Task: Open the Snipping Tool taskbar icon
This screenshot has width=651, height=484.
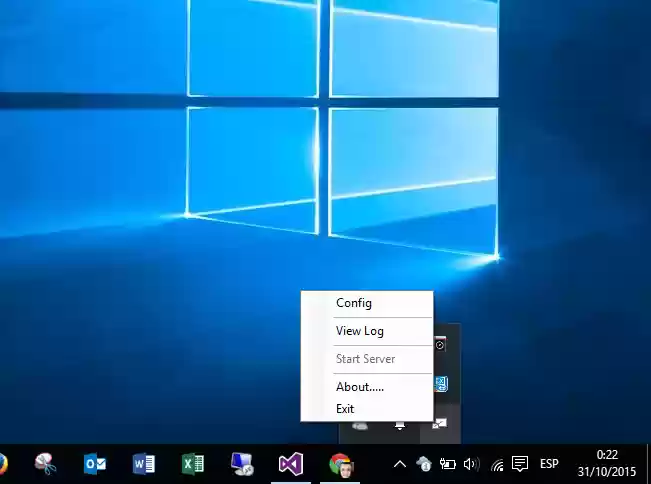Action: coord(46,464)
